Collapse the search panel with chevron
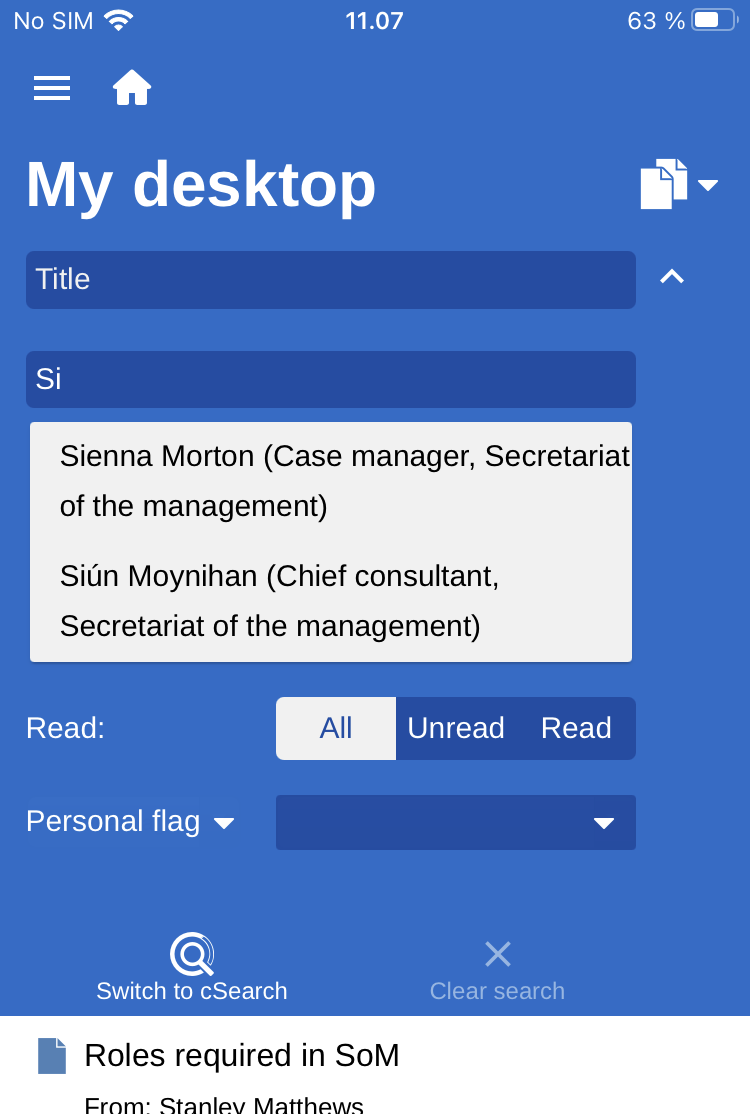This screenshot has width=750, height=1114. click(672, 278)
